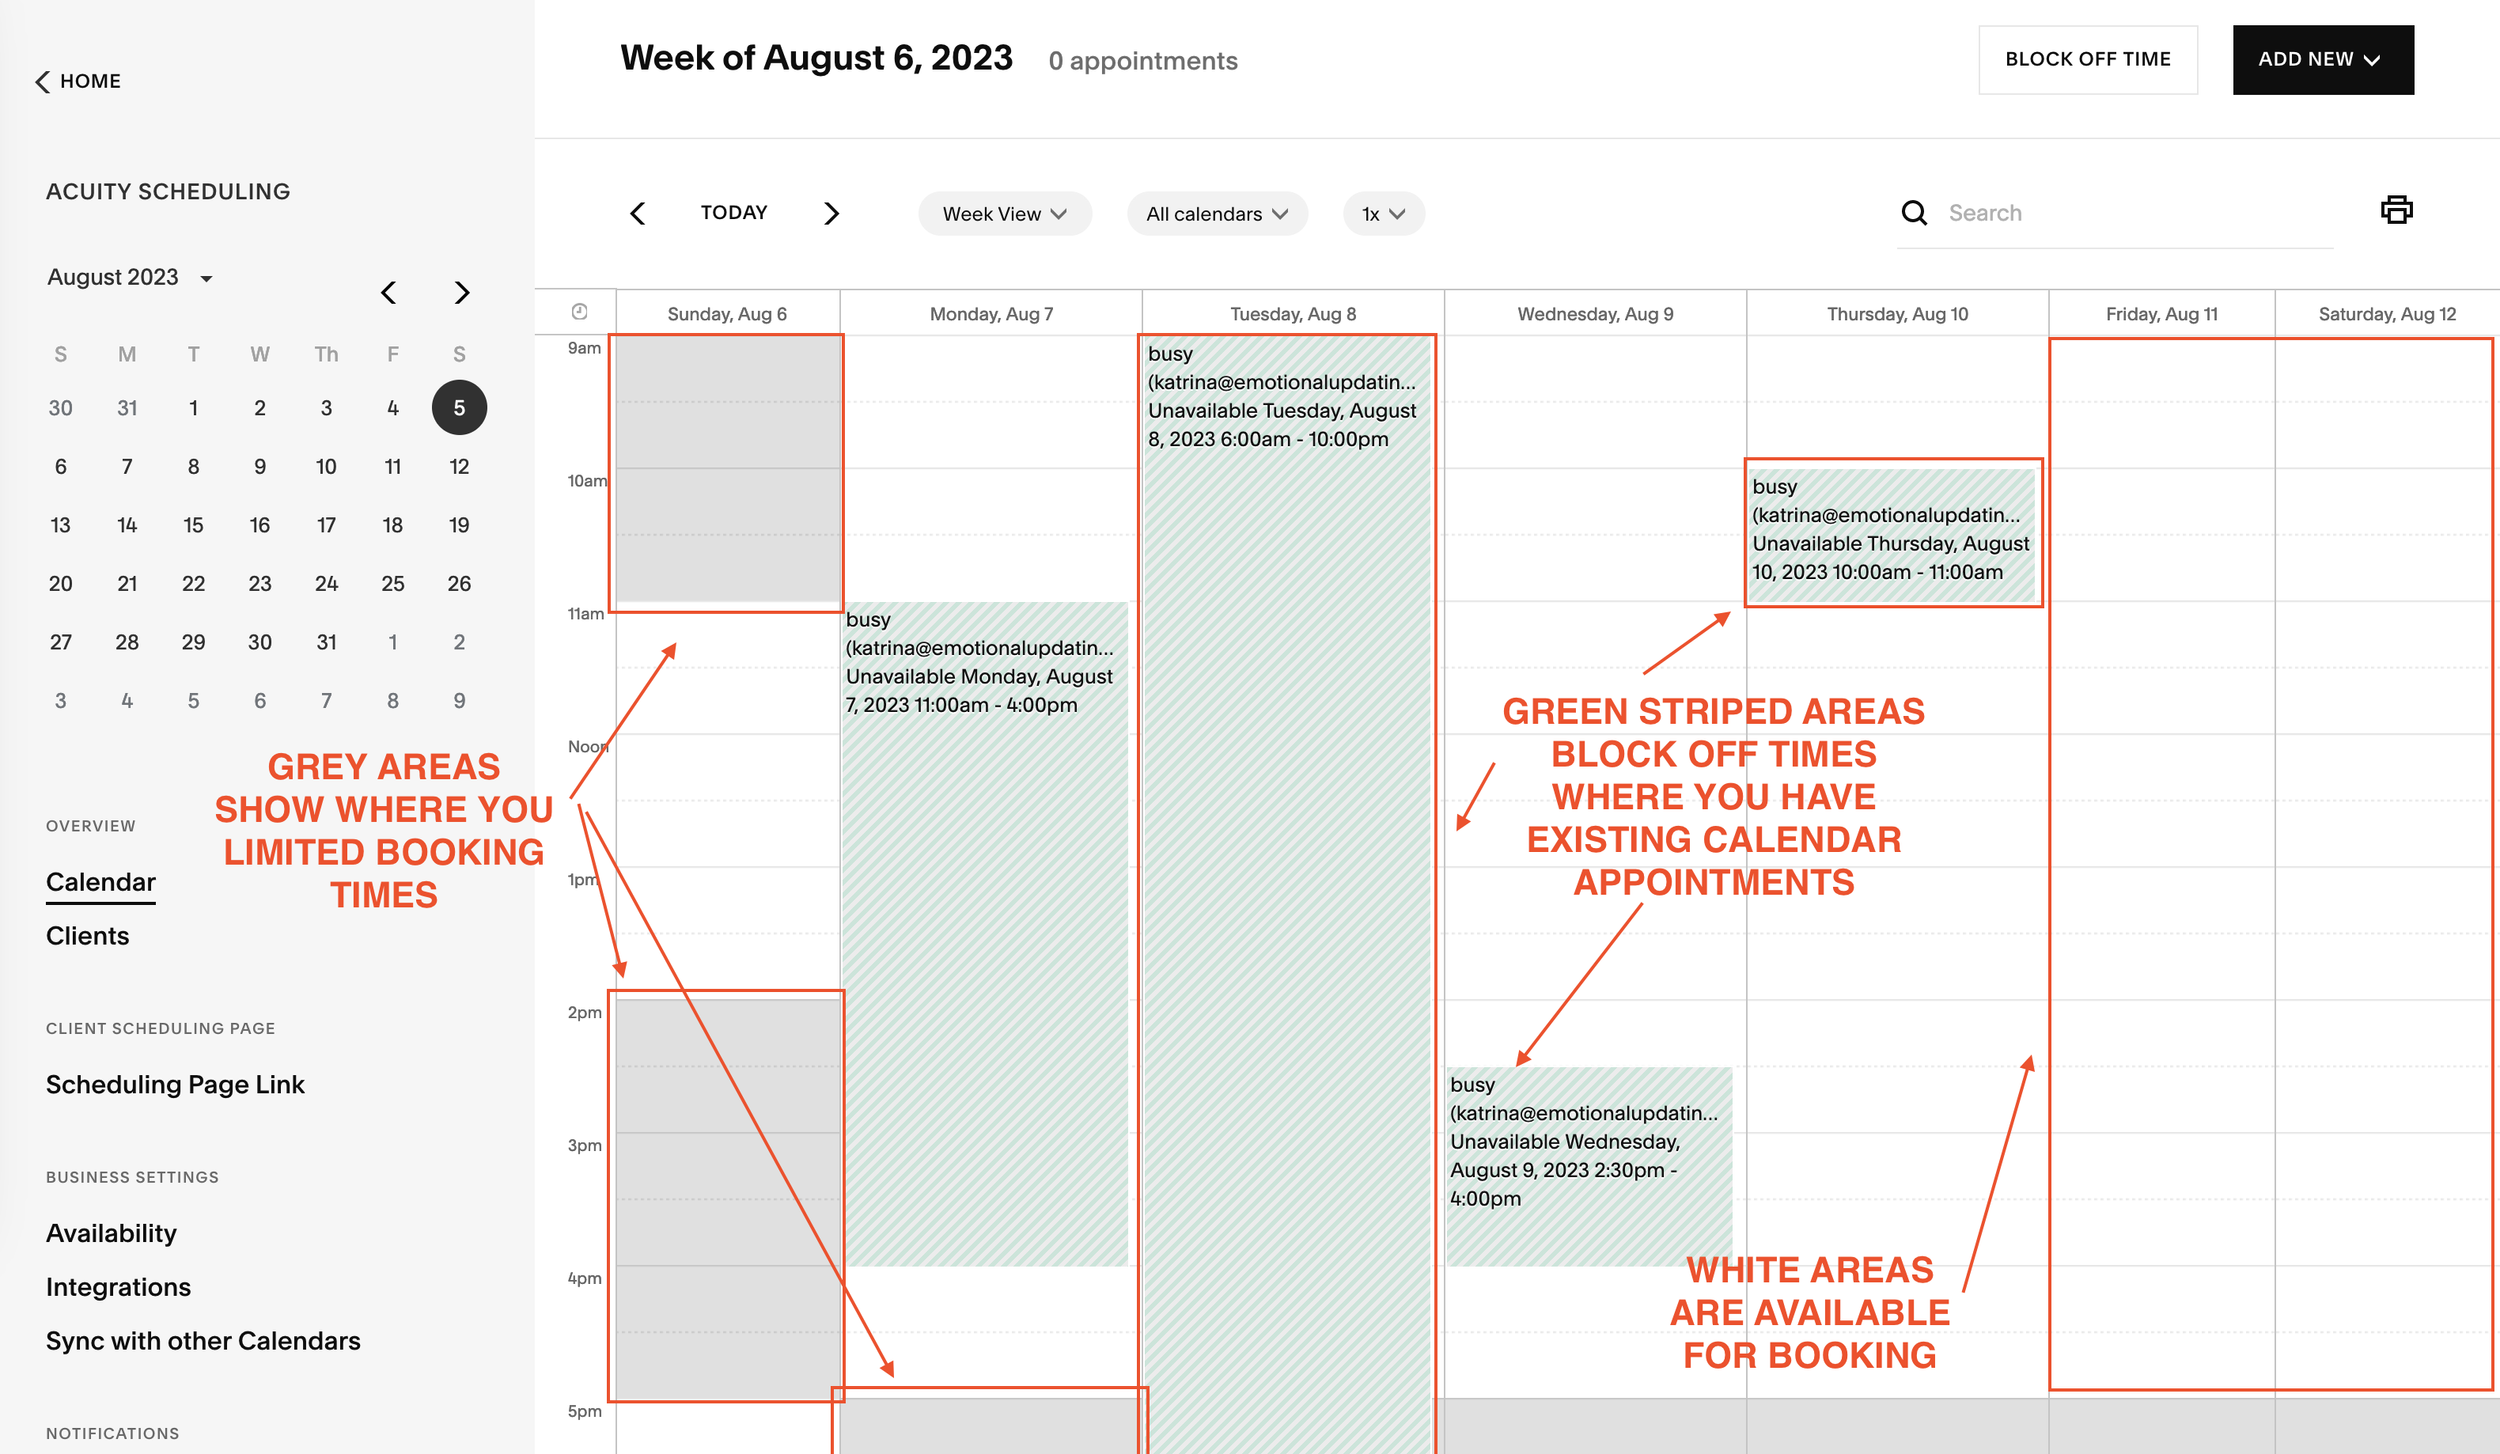
Task: Click the BLOCK OFF TIME button
Action: [2087, 60]
